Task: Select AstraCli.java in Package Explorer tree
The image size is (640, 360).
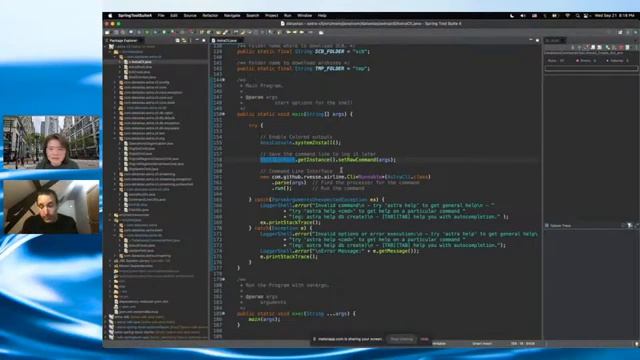Action: coord(140,62)
